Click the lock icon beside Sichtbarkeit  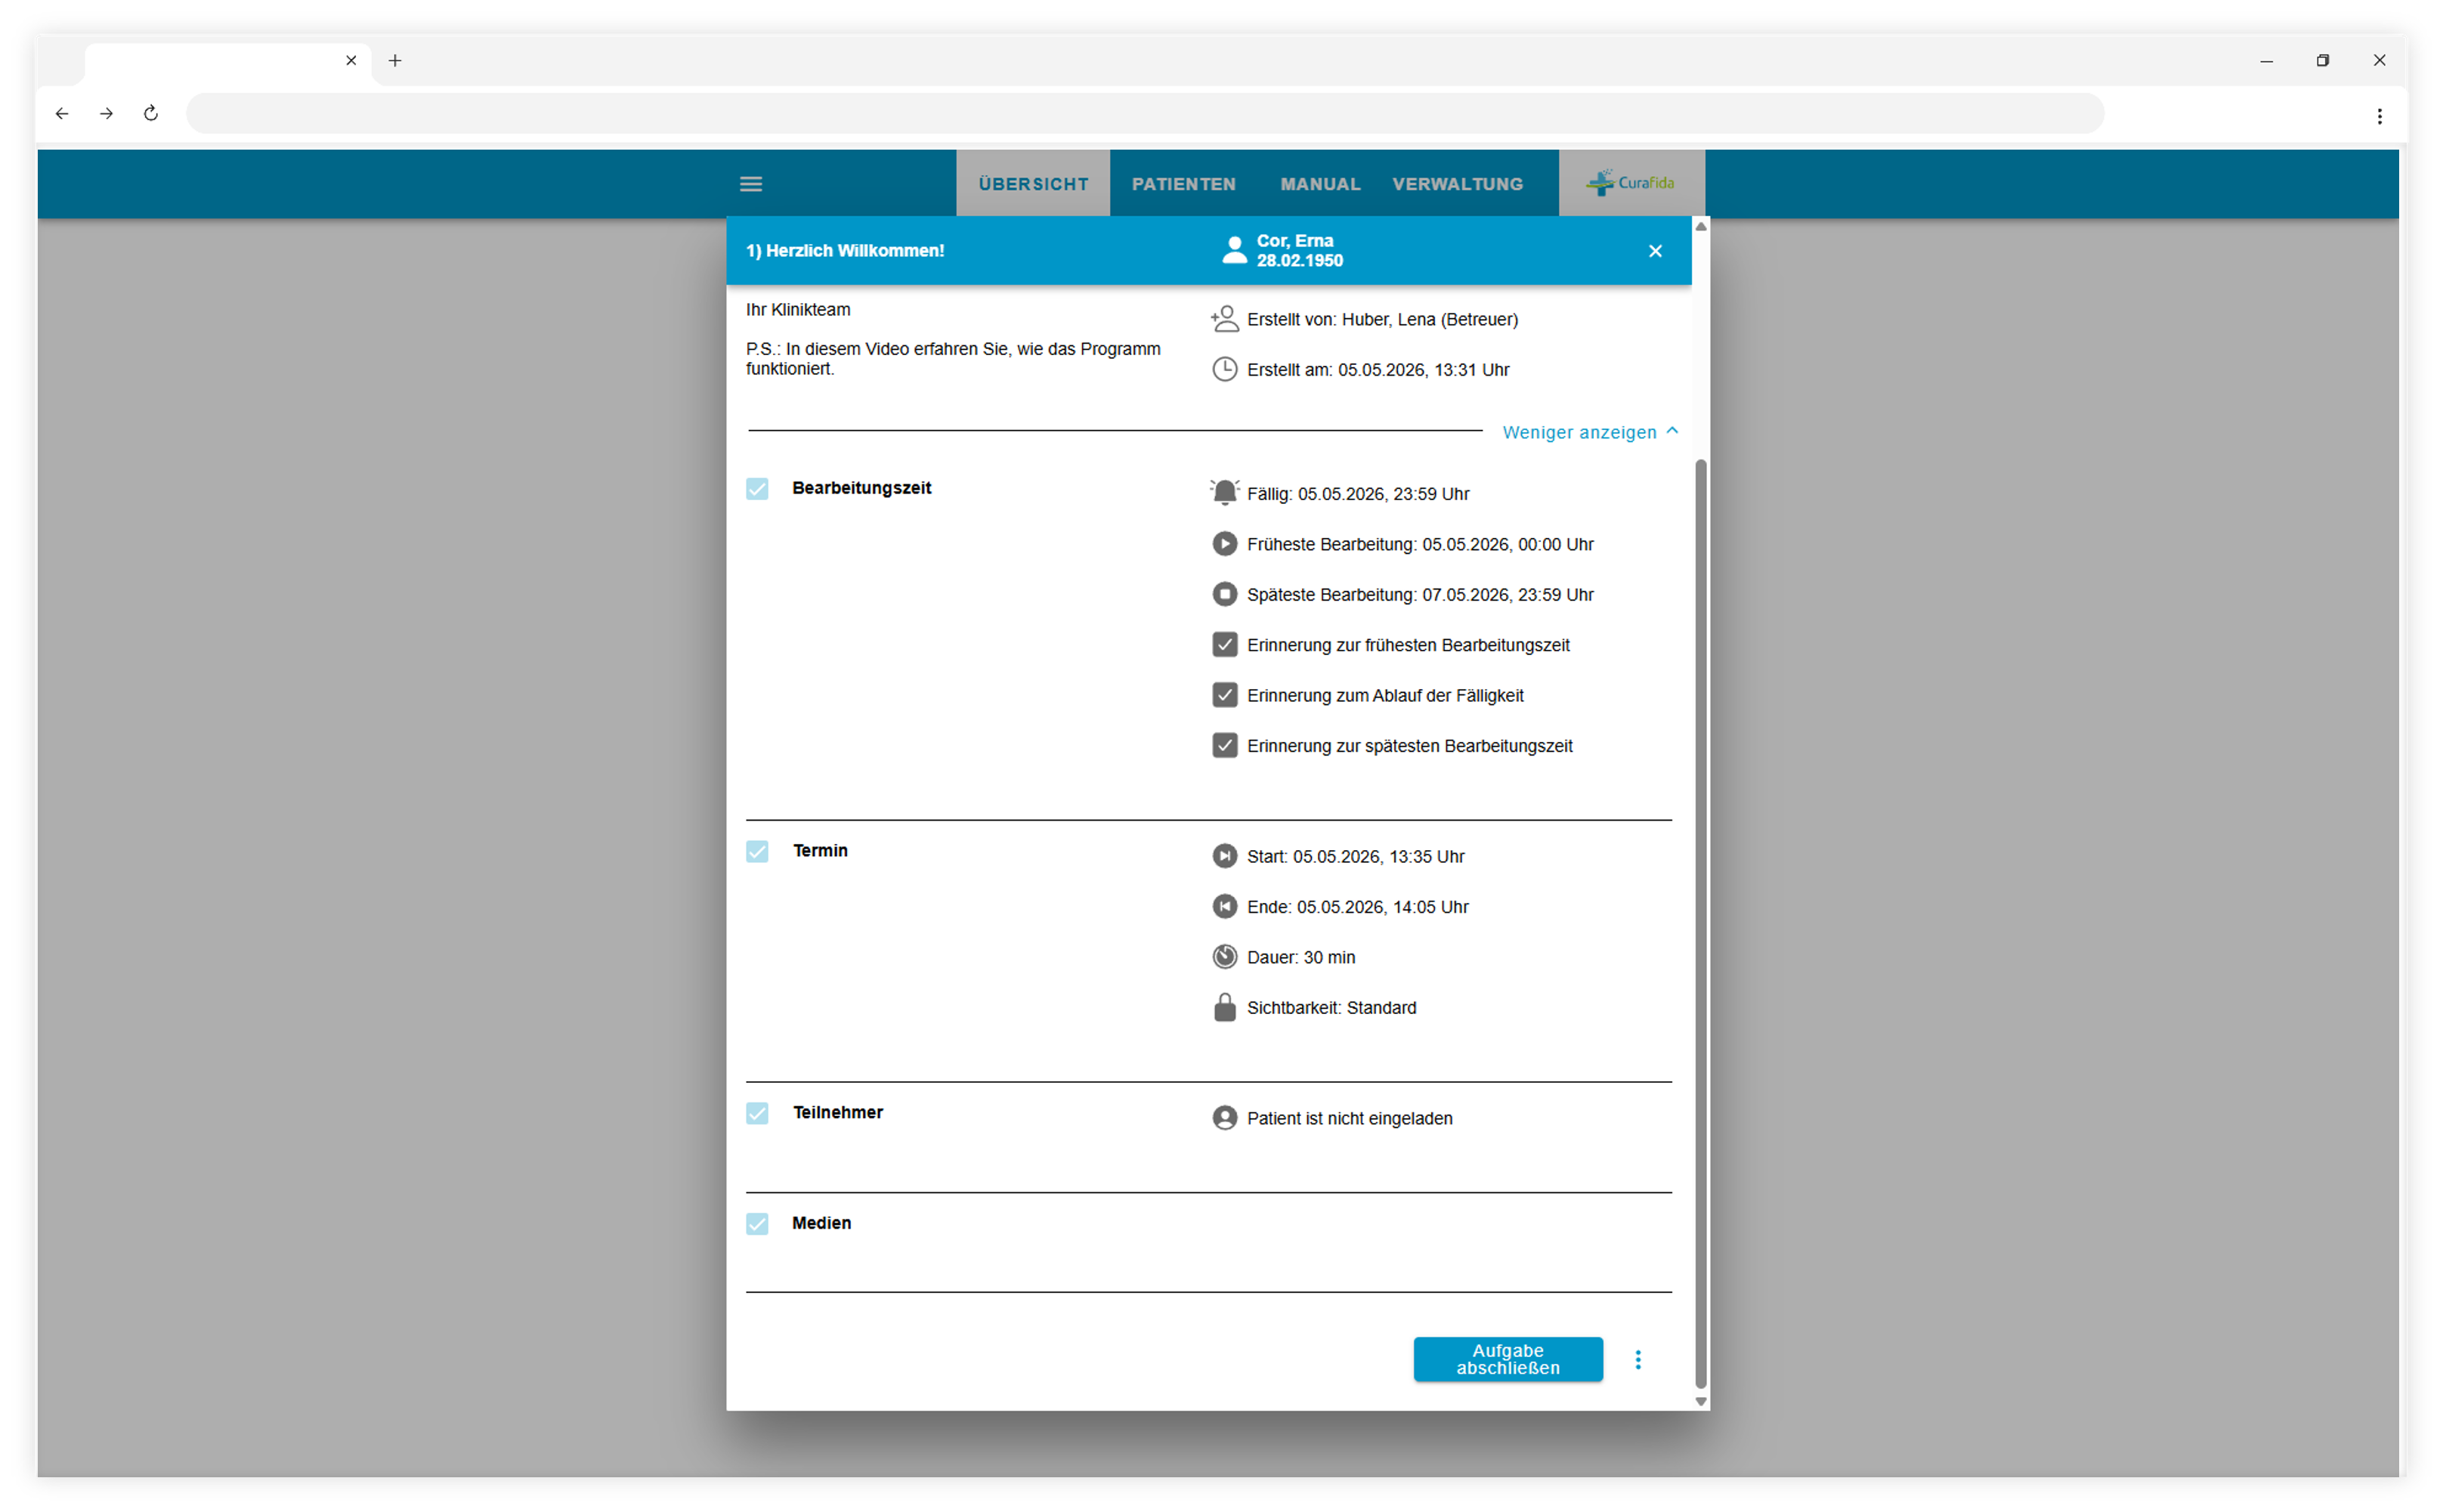(x=1224, y=1007)
